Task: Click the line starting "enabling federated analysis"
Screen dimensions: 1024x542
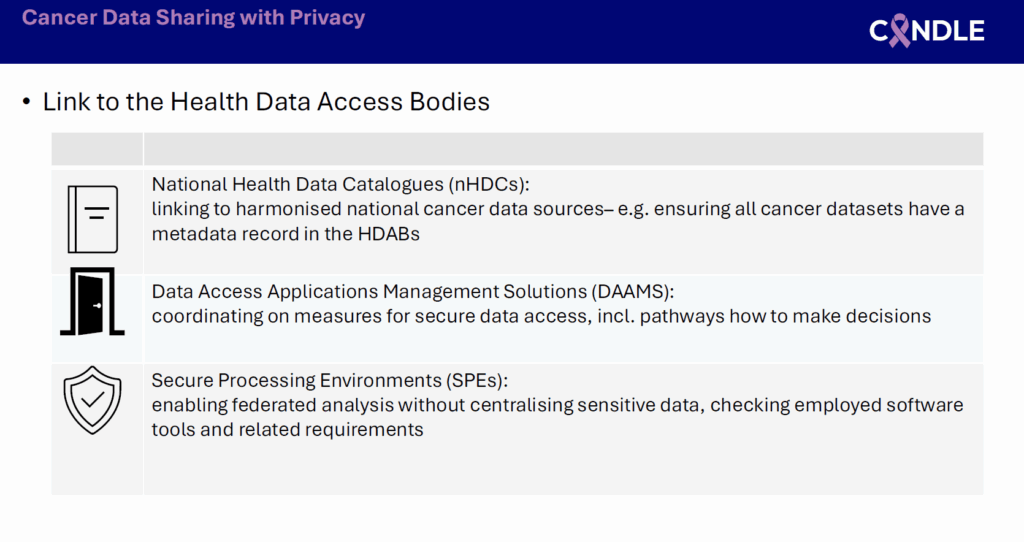Action: click(557, 405)
